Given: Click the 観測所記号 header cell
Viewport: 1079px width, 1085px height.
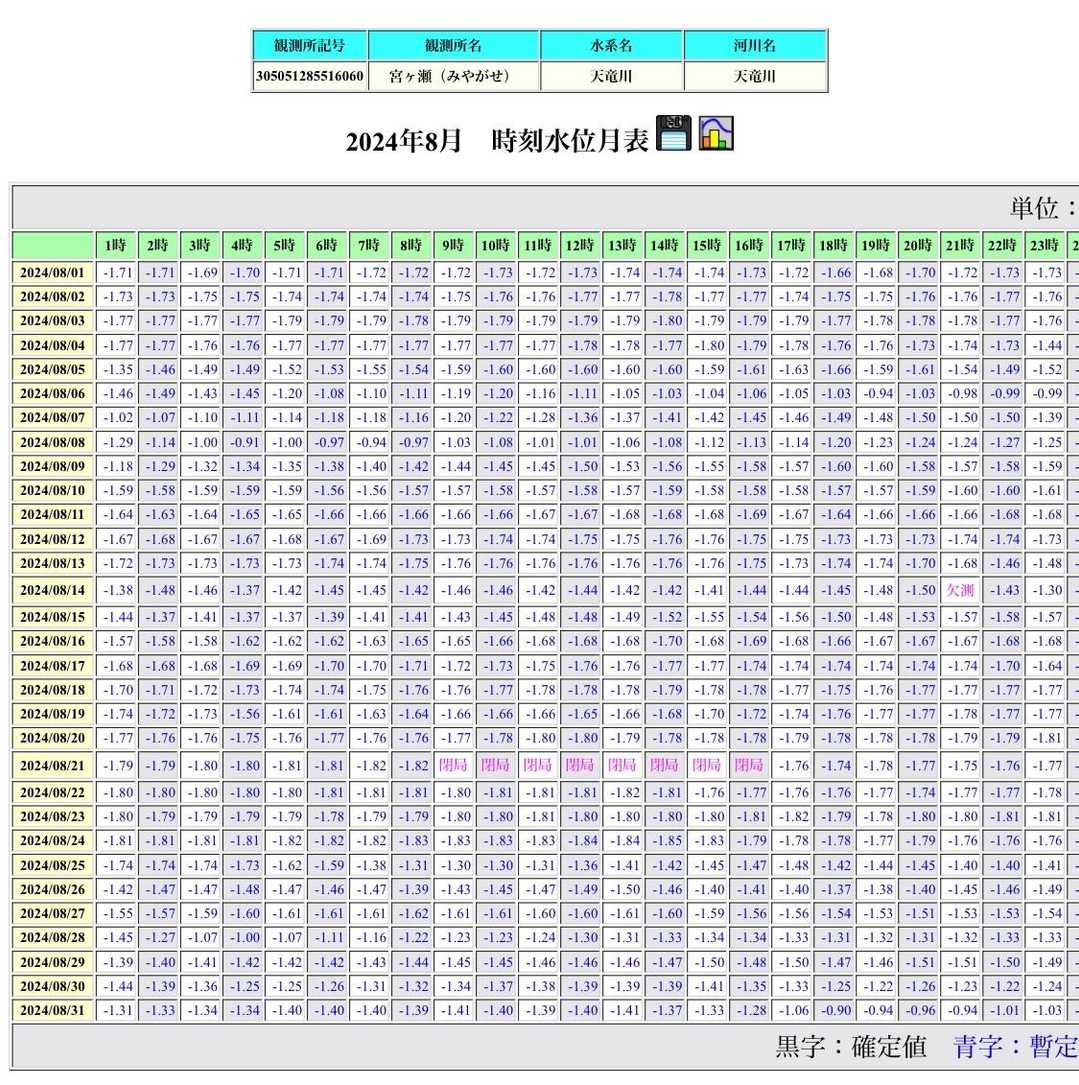Looking at the screenshot, I should (310, 46).
